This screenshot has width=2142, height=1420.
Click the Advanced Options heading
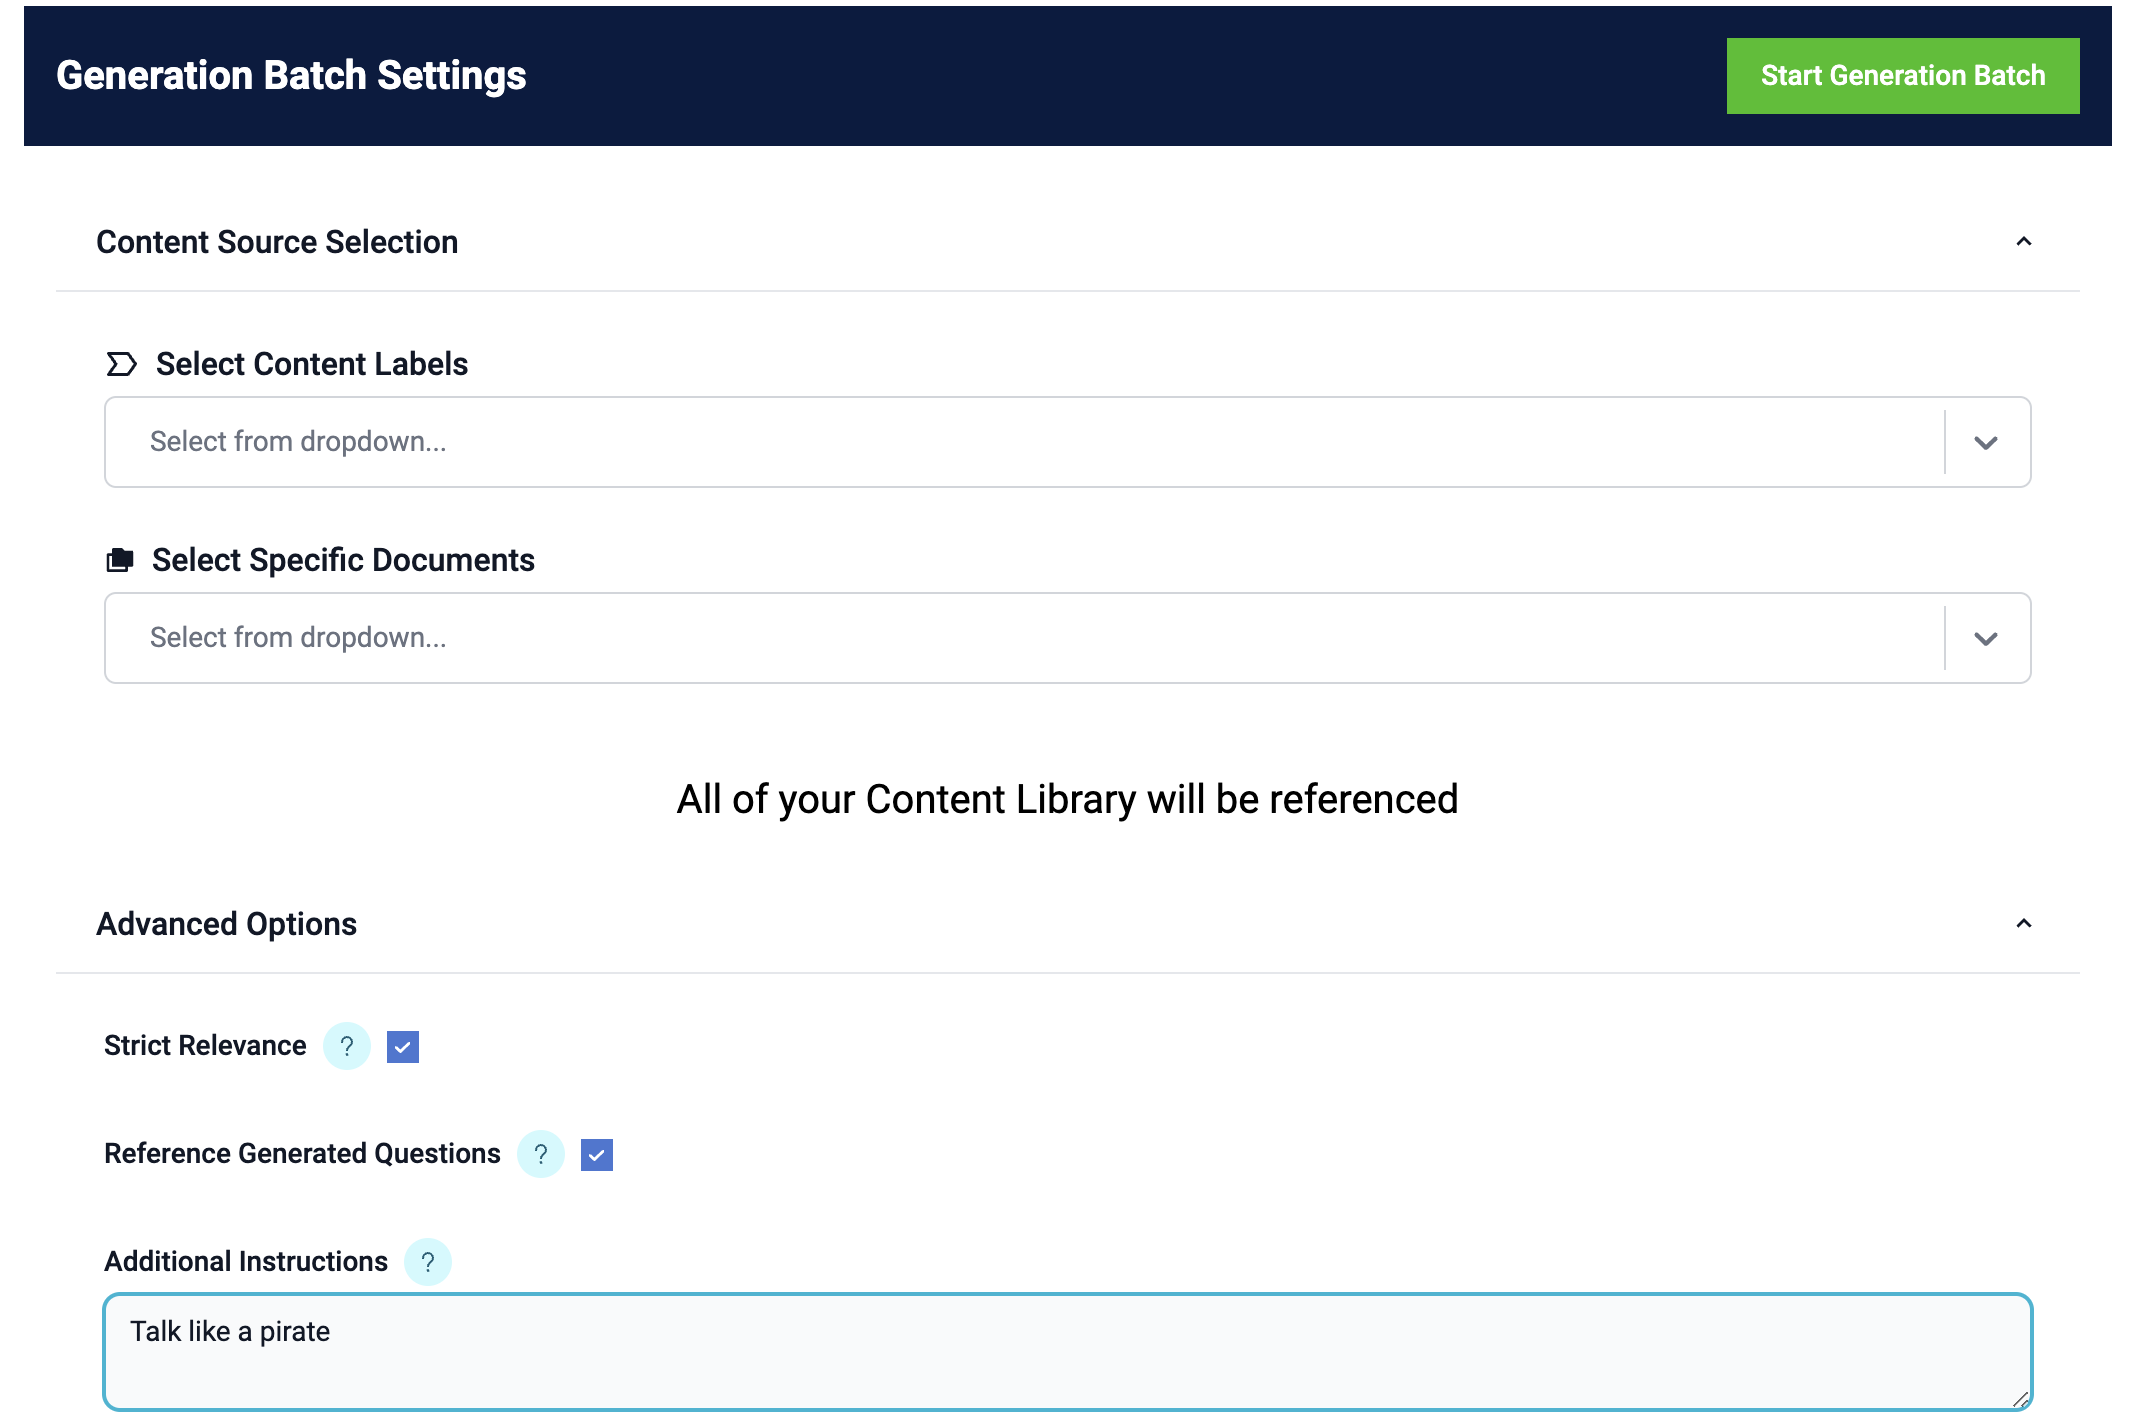click(x=227, y=924)
